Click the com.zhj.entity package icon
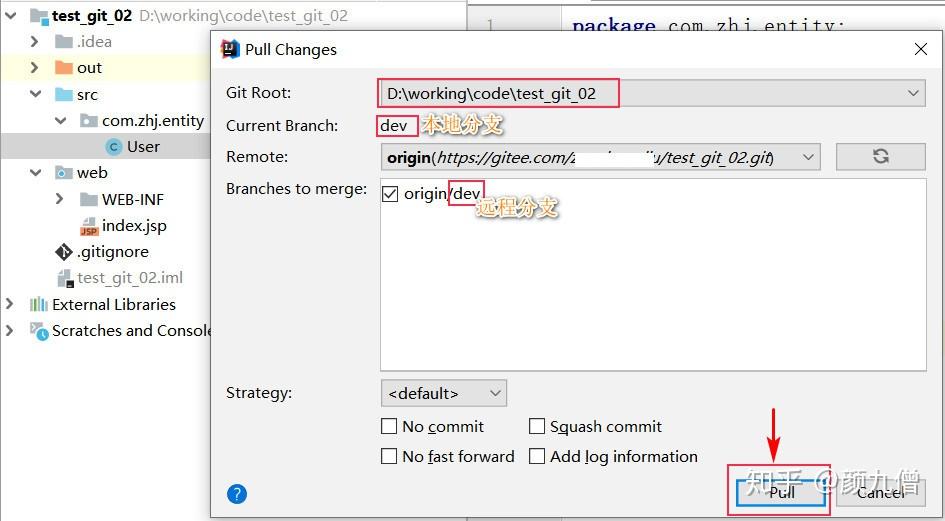Screen dimensions: 945x521 pos(89,121)
